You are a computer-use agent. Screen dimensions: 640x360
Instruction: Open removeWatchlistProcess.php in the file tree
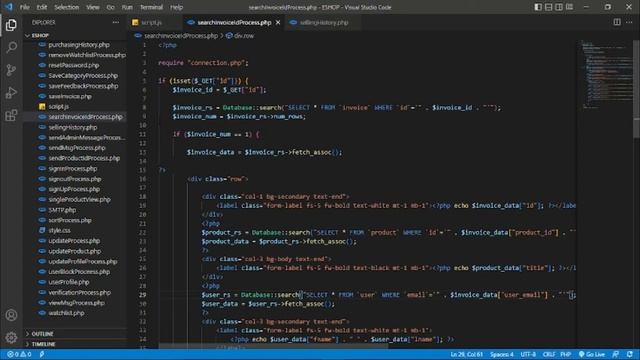pyautogui.click(x=87, y=55)
